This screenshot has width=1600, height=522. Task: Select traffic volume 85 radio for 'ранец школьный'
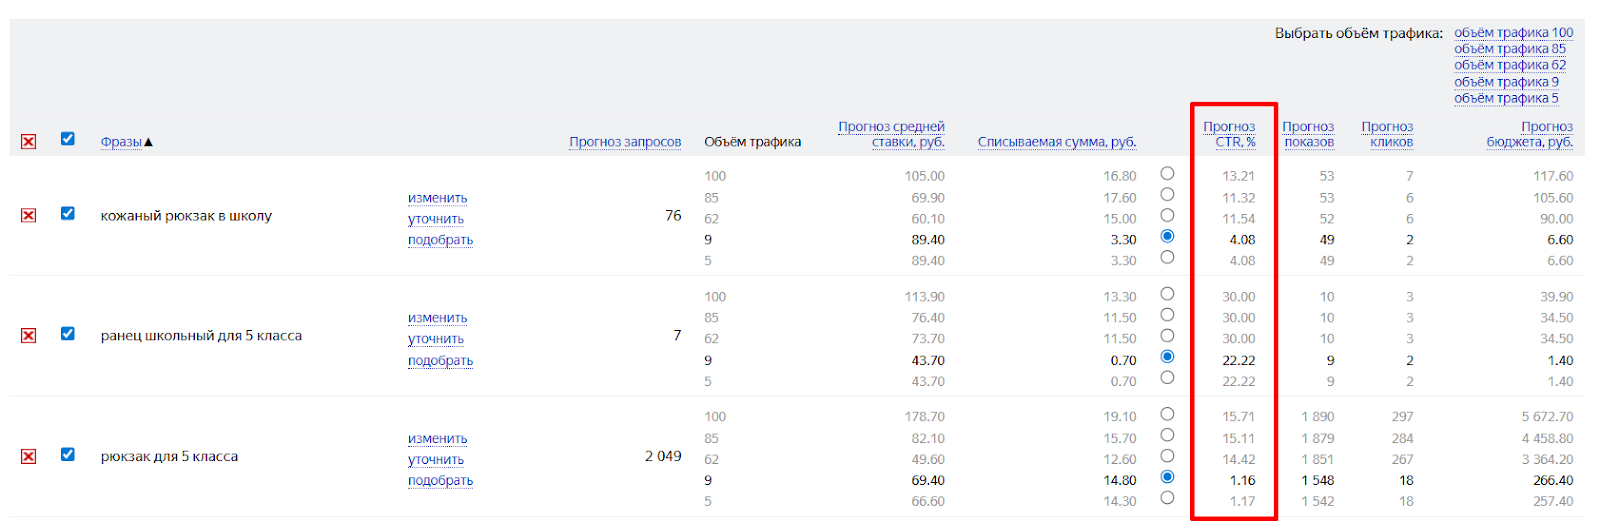pyautogui.click(x=1167, y=315)
